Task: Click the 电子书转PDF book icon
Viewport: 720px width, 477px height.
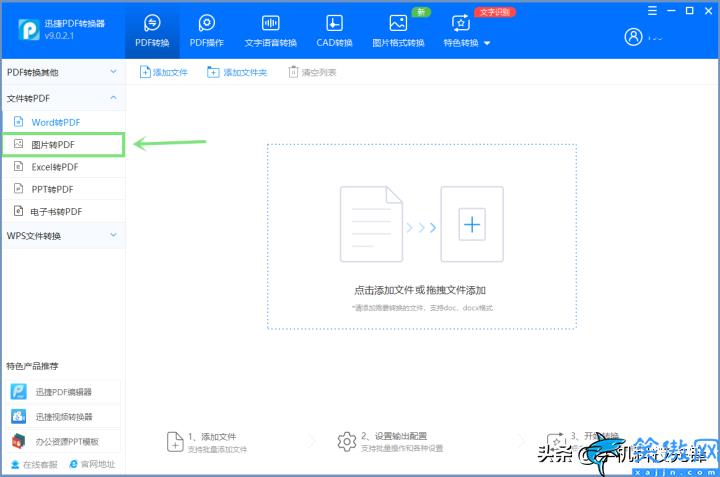Action: click(x=18, y=211)
